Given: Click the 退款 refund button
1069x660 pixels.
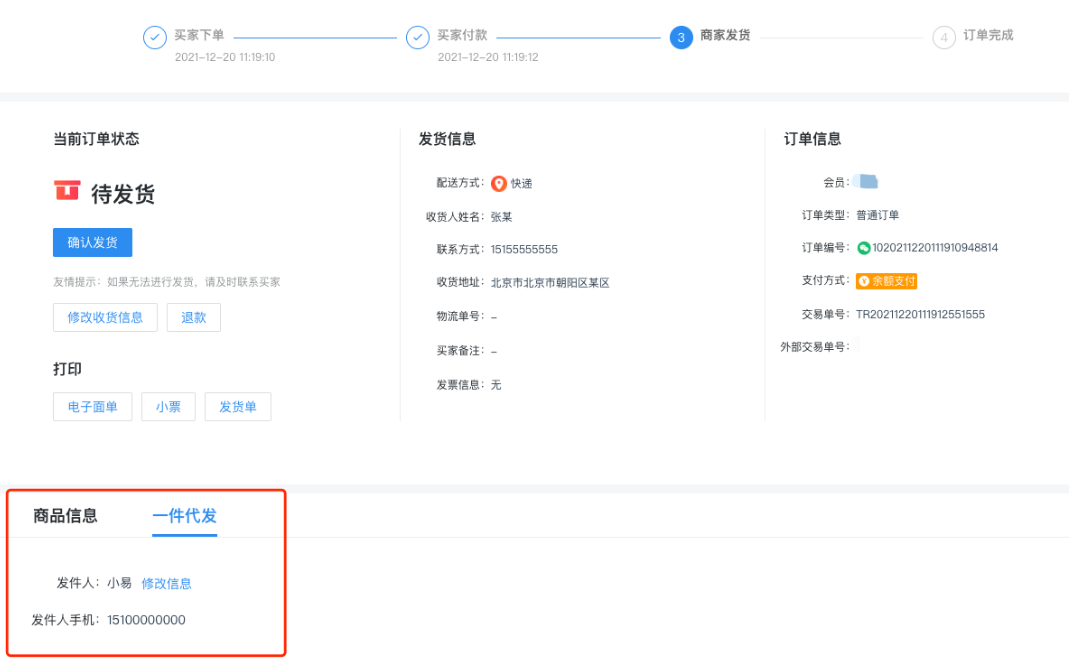Looking at the screenshot, I should 194,317.
